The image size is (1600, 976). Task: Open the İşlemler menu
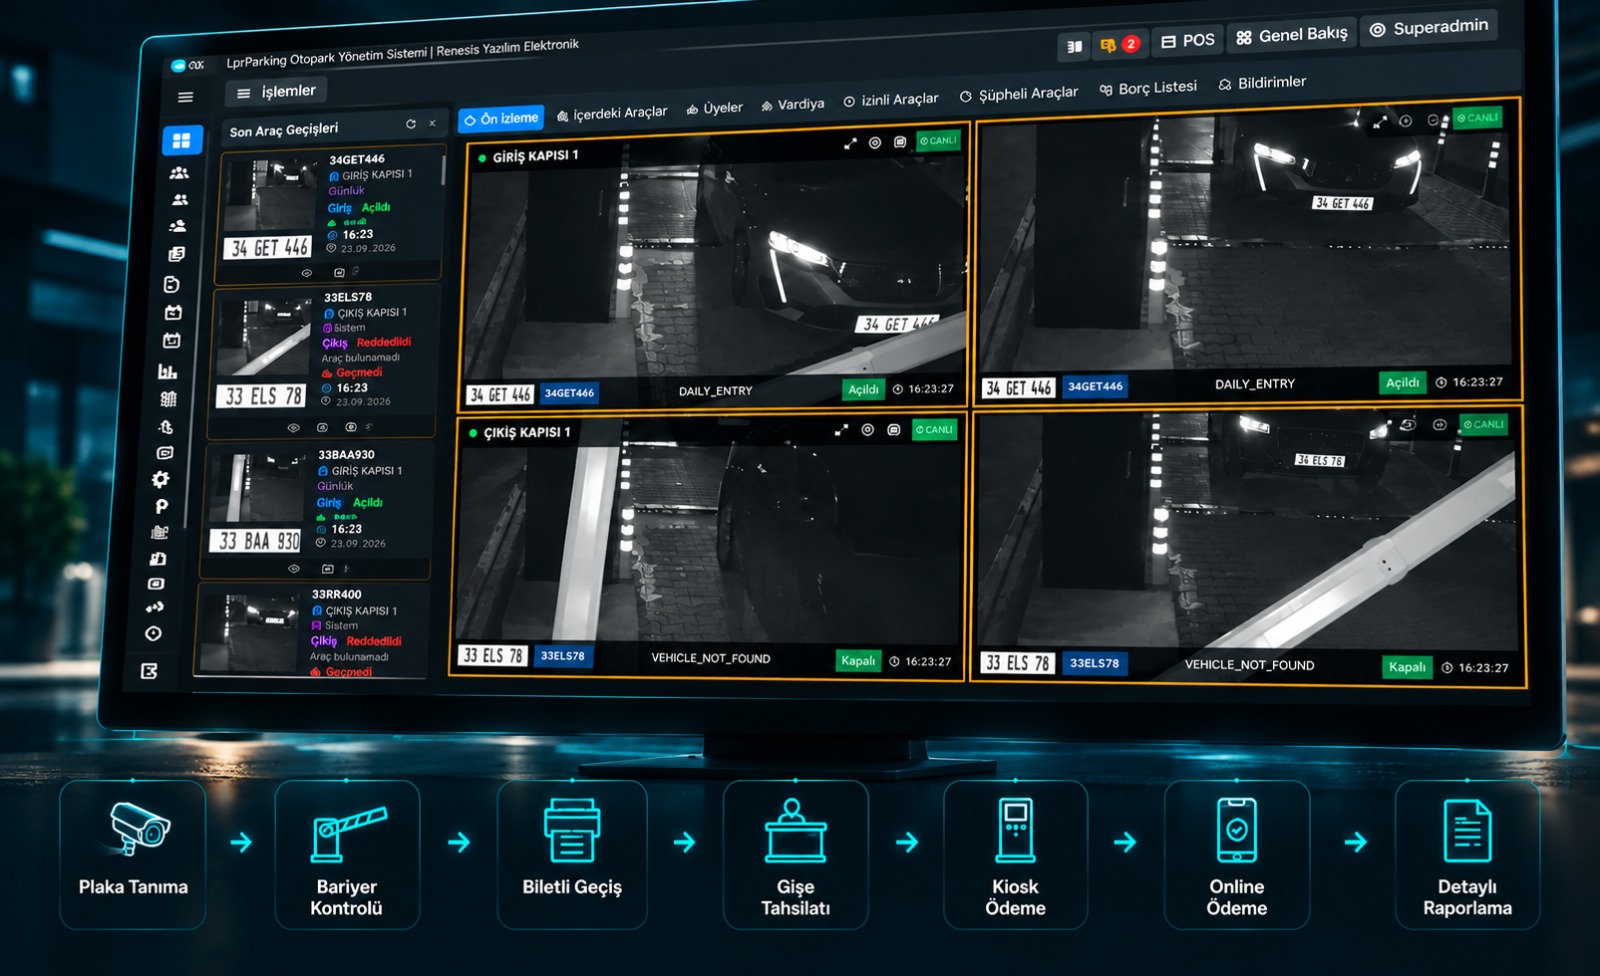(277, 91)
